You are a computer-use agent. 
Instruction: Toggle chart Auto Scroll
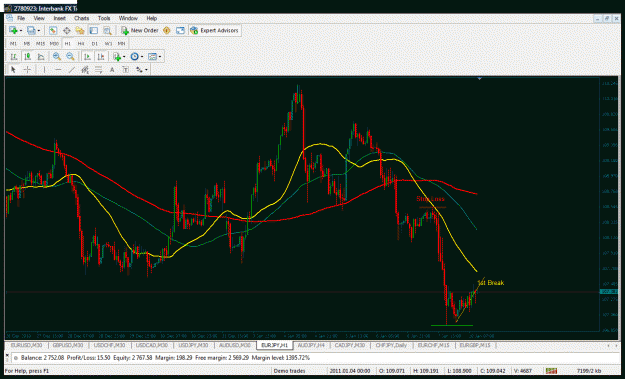87,57
